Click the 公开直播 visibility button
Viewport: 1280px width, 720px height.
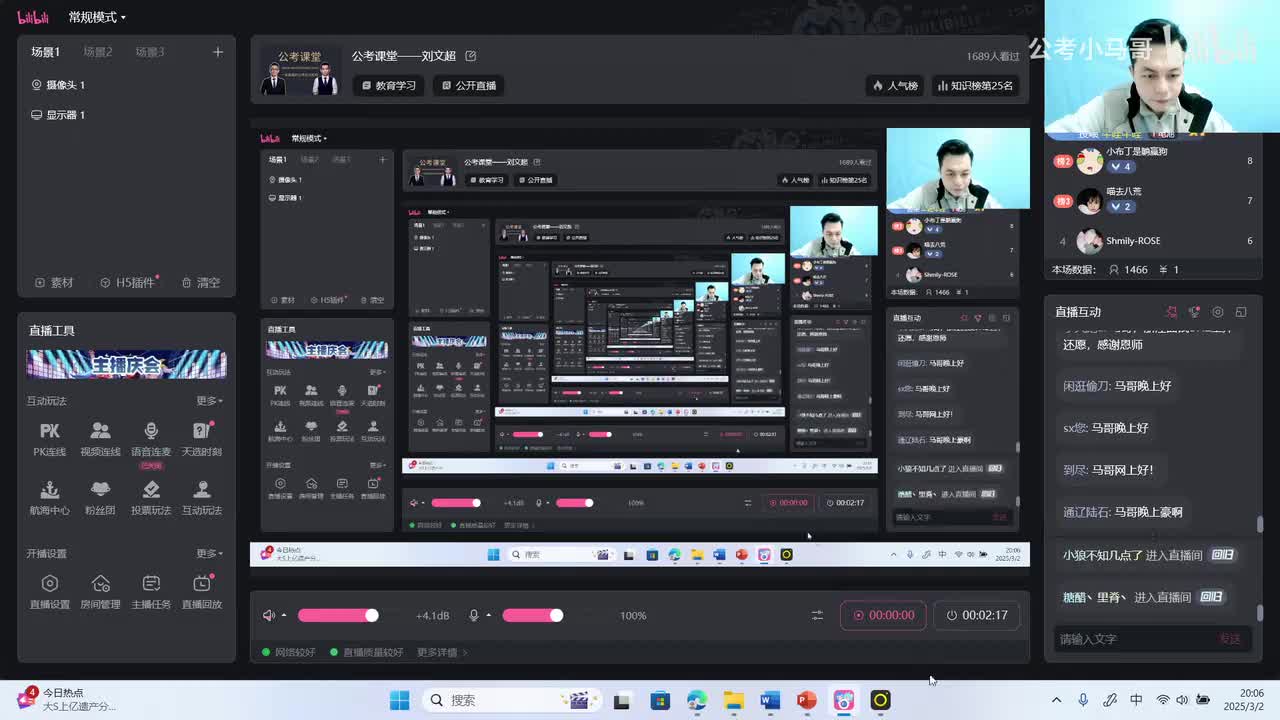click(x=469, y=85)
